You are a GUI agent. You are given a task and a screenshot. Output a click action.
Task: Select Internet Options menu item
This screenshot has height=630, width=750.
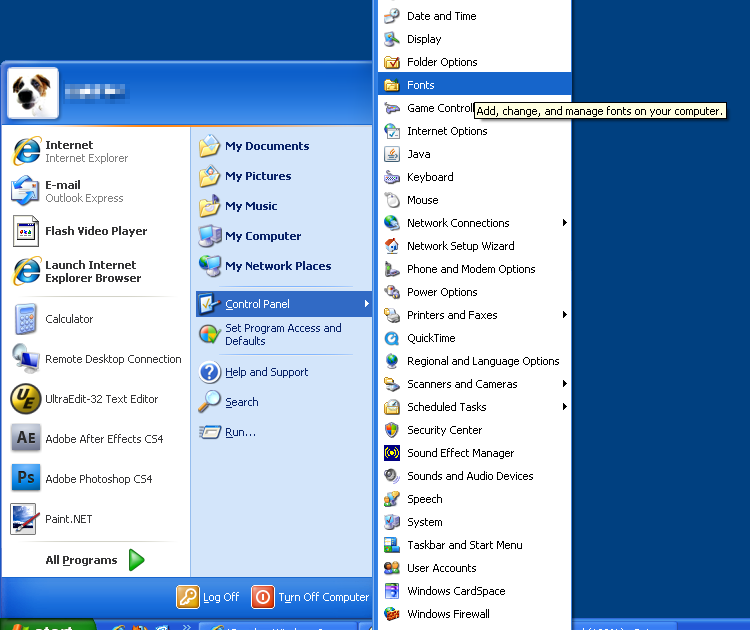pyautogui.click(x=474, y=131)
